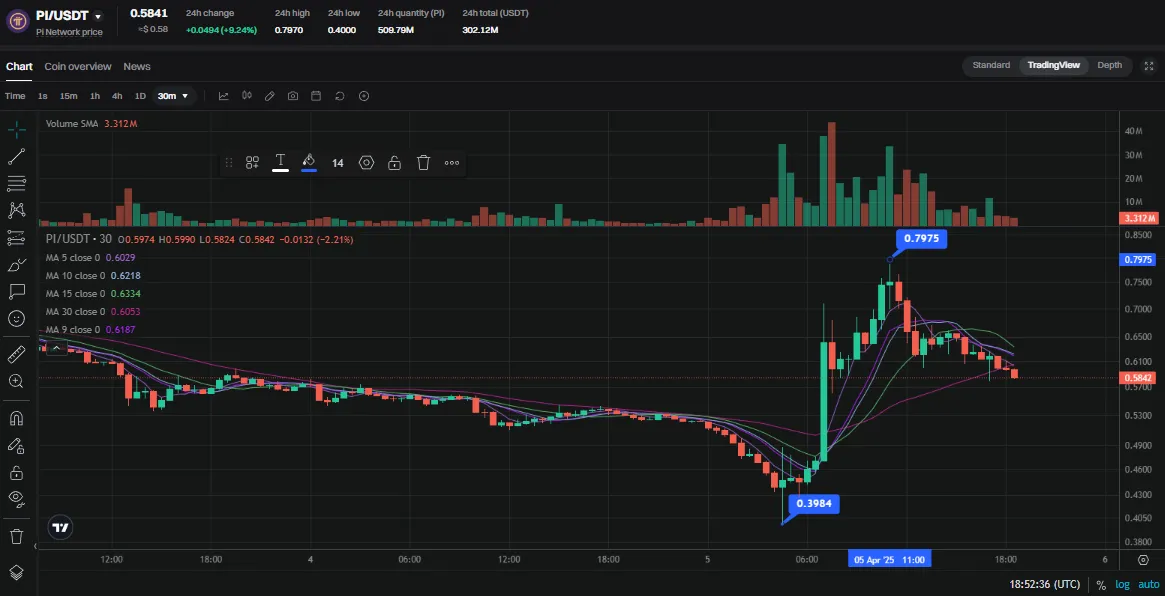This screenshot has width=1165, height=596.
Task: Change background fill color bucket
Action: pyautogui.click(x=309, y=163)
